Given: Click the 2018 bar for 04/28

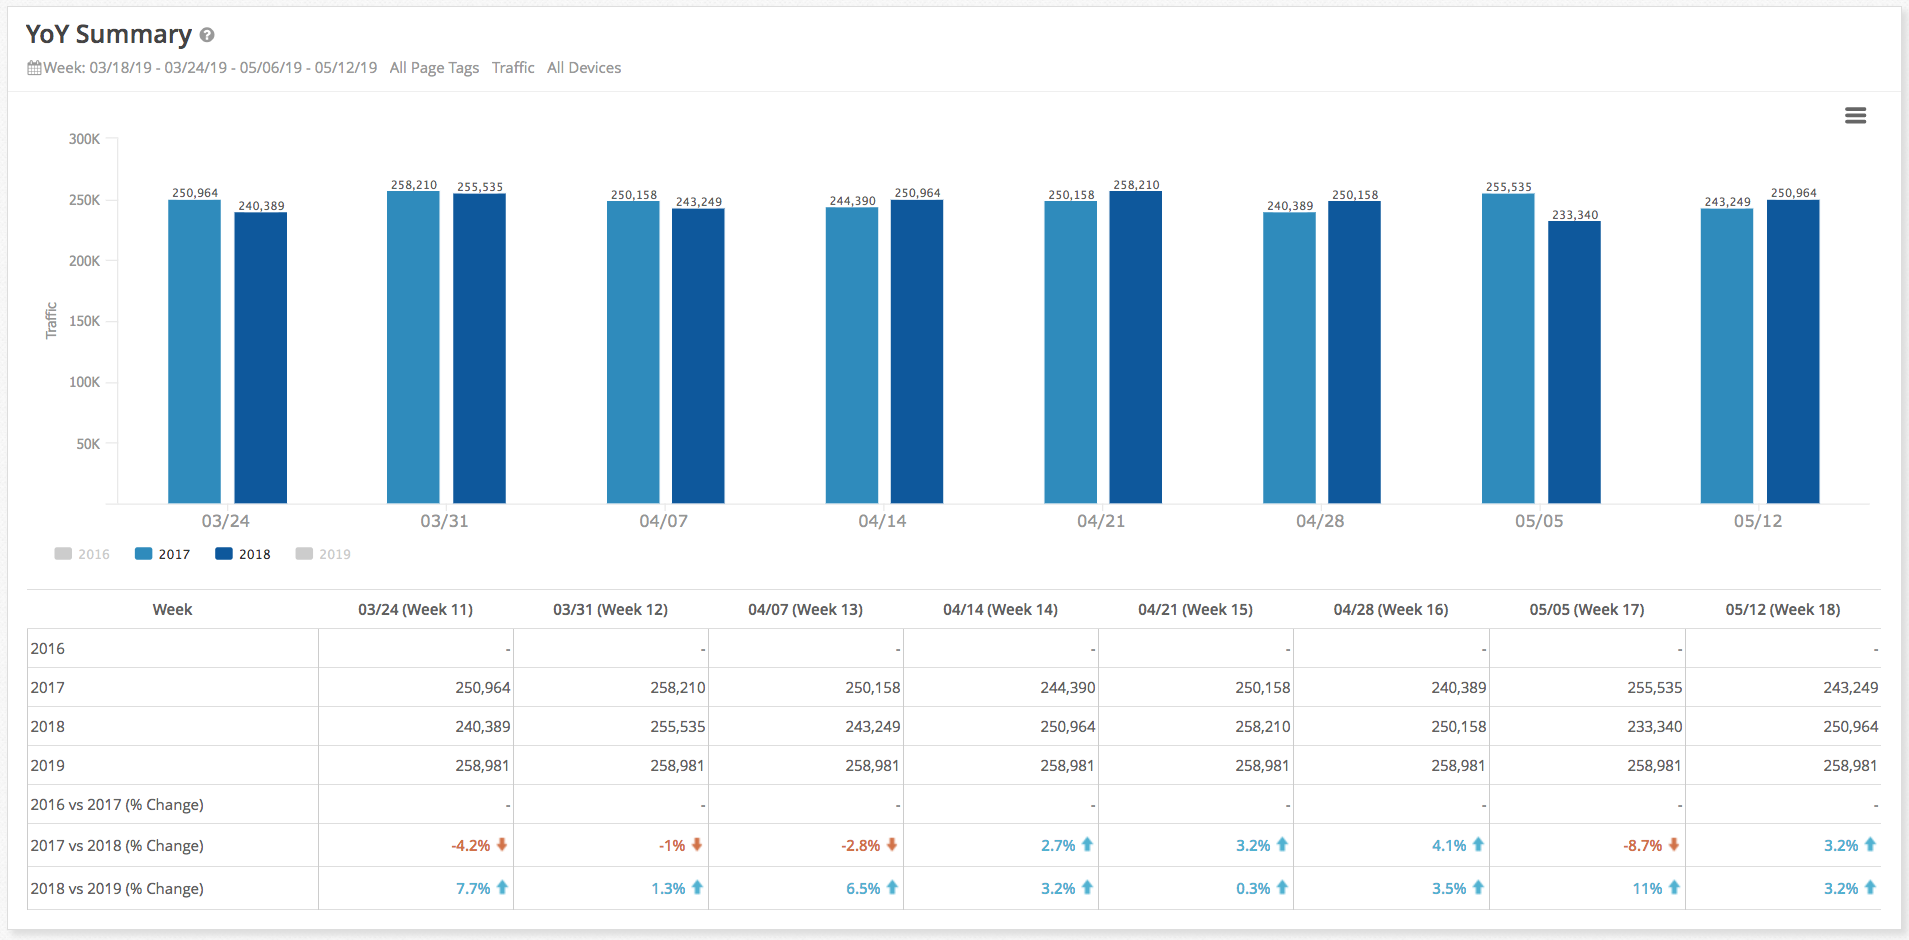Looking at the screenshot, I should 1354,352.
